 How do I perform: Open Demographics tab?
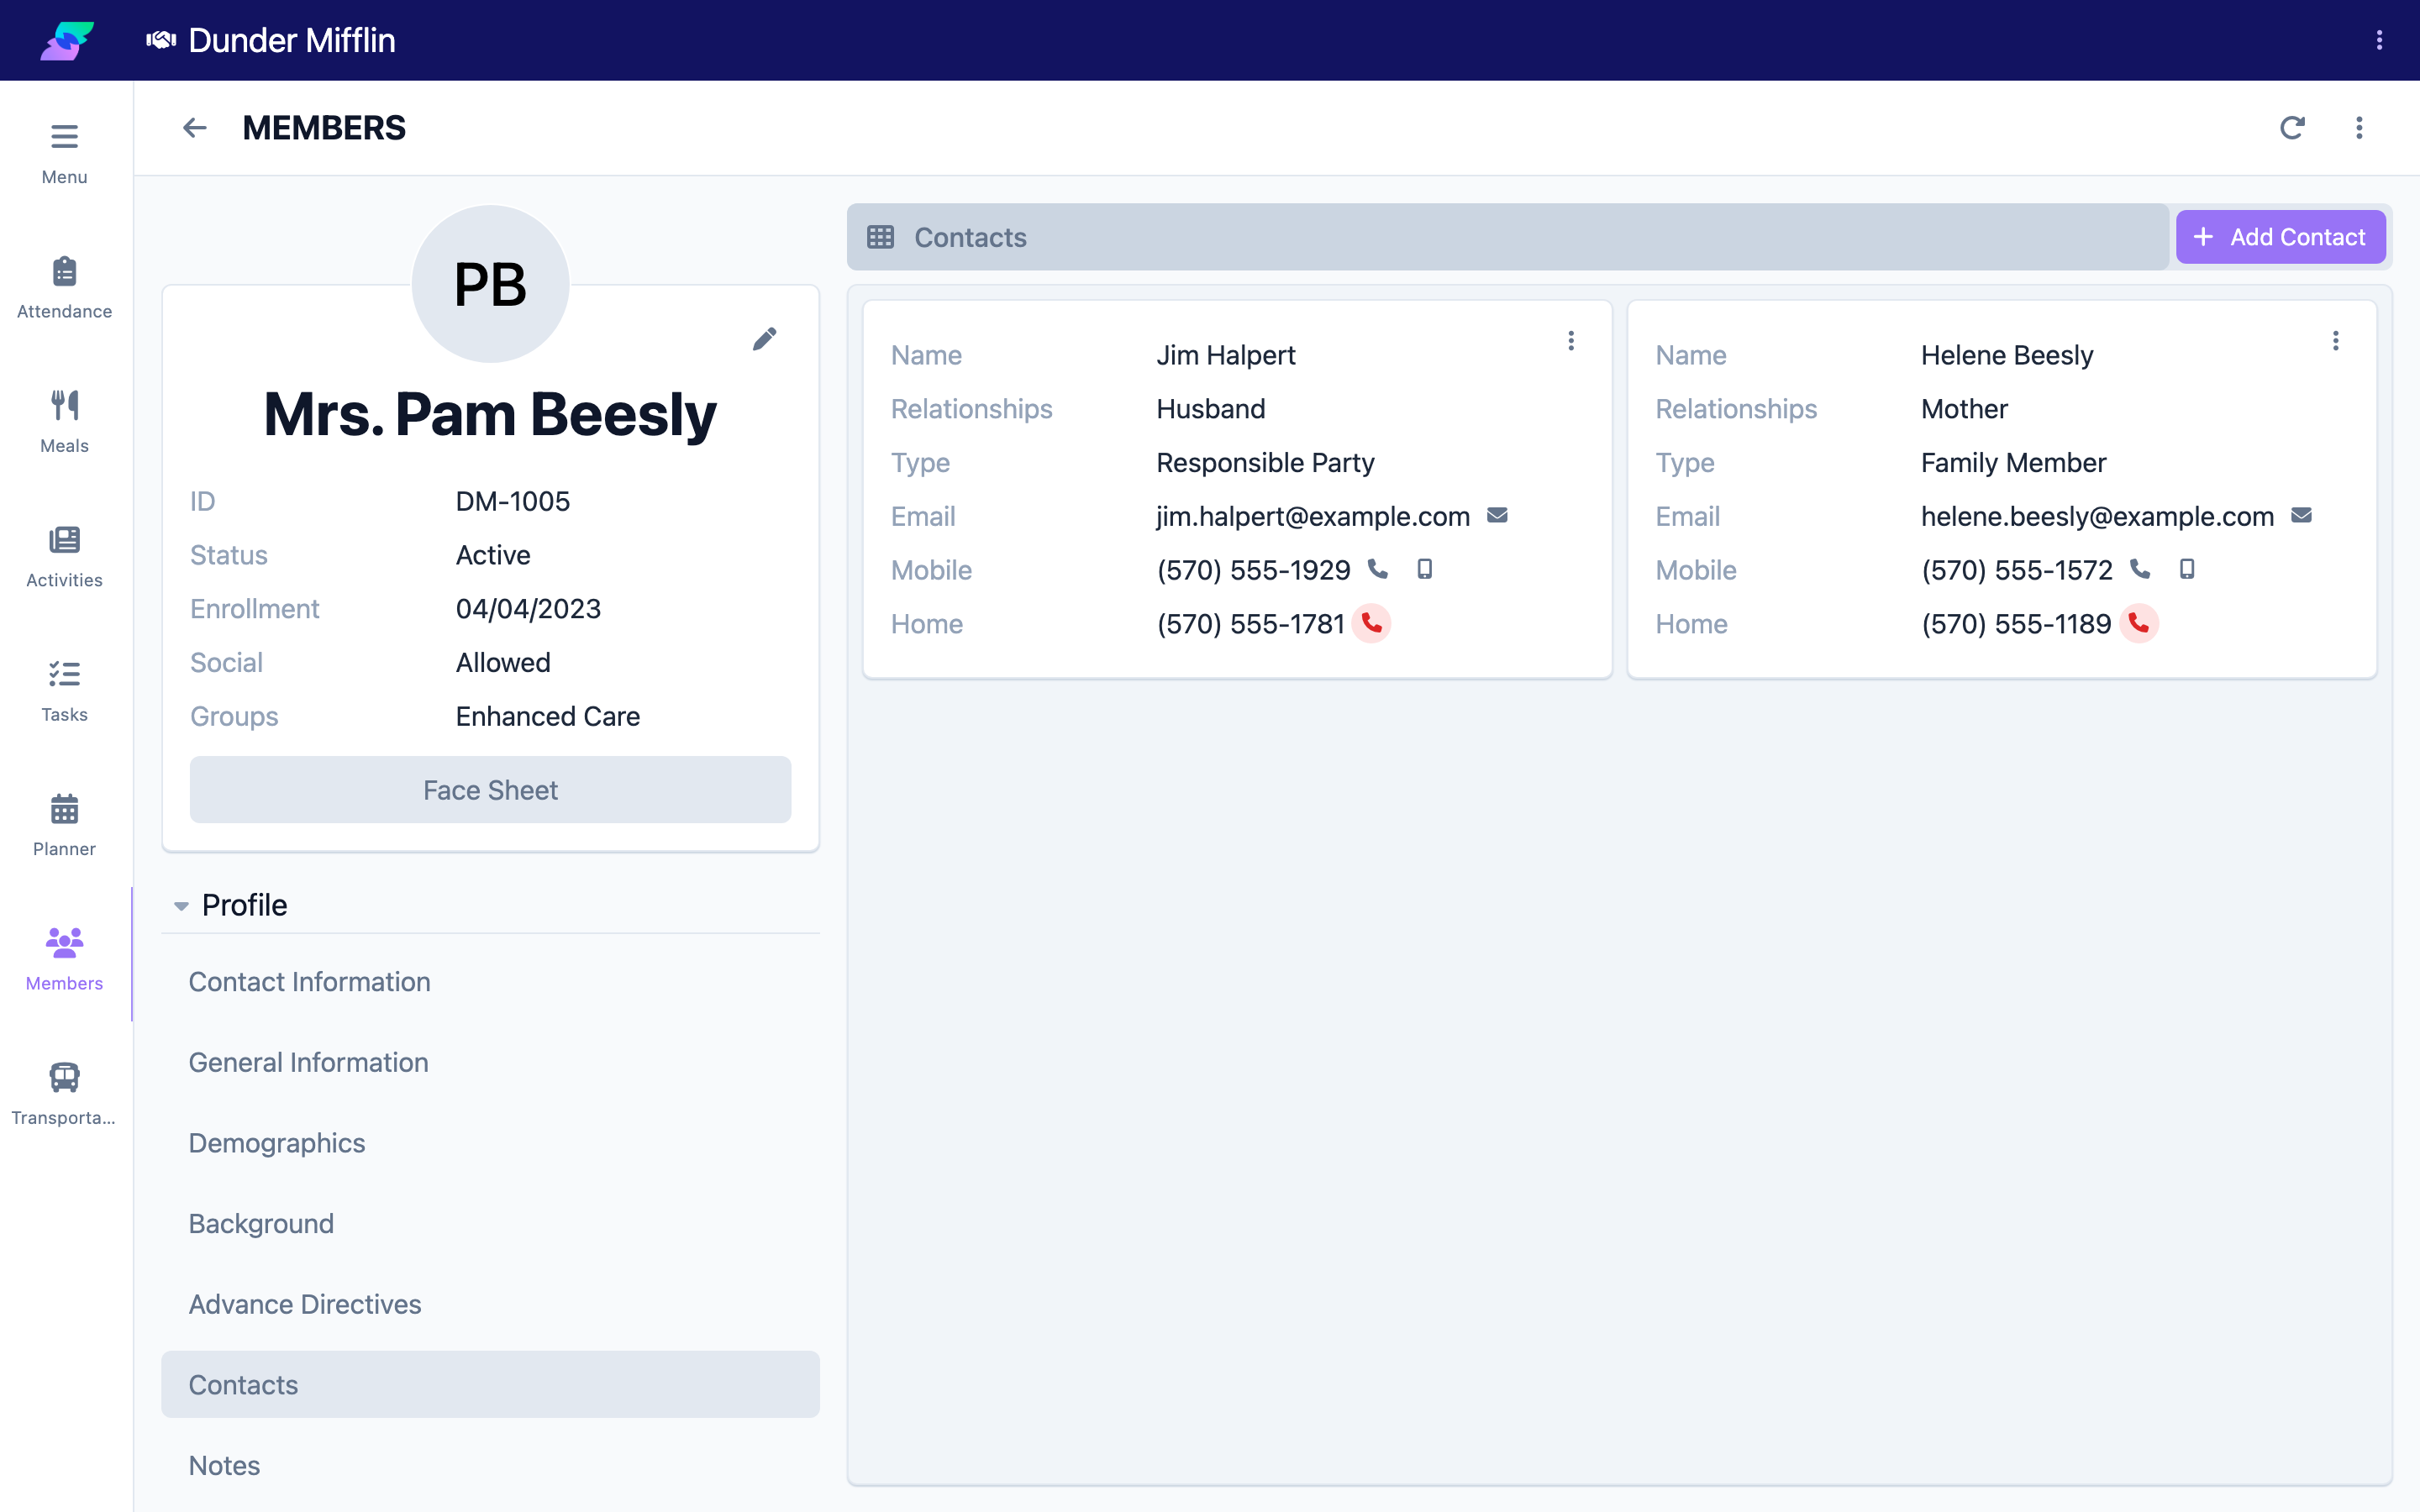pyautogui.click(x=490, y=1143)
